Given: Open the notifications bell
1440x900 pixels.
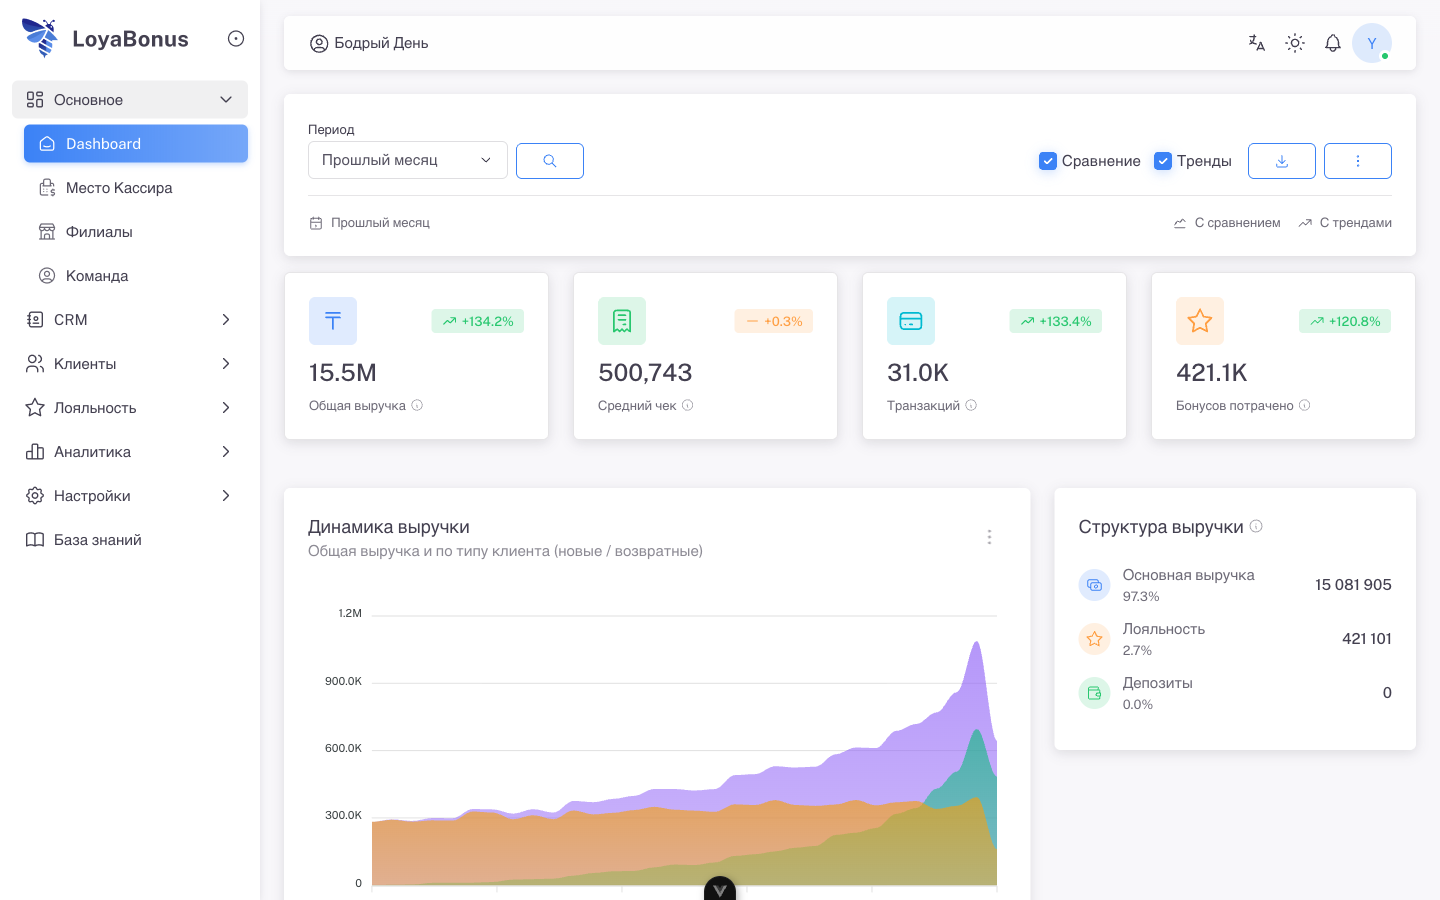Looking at the screenshot, I should point(1333,43).
